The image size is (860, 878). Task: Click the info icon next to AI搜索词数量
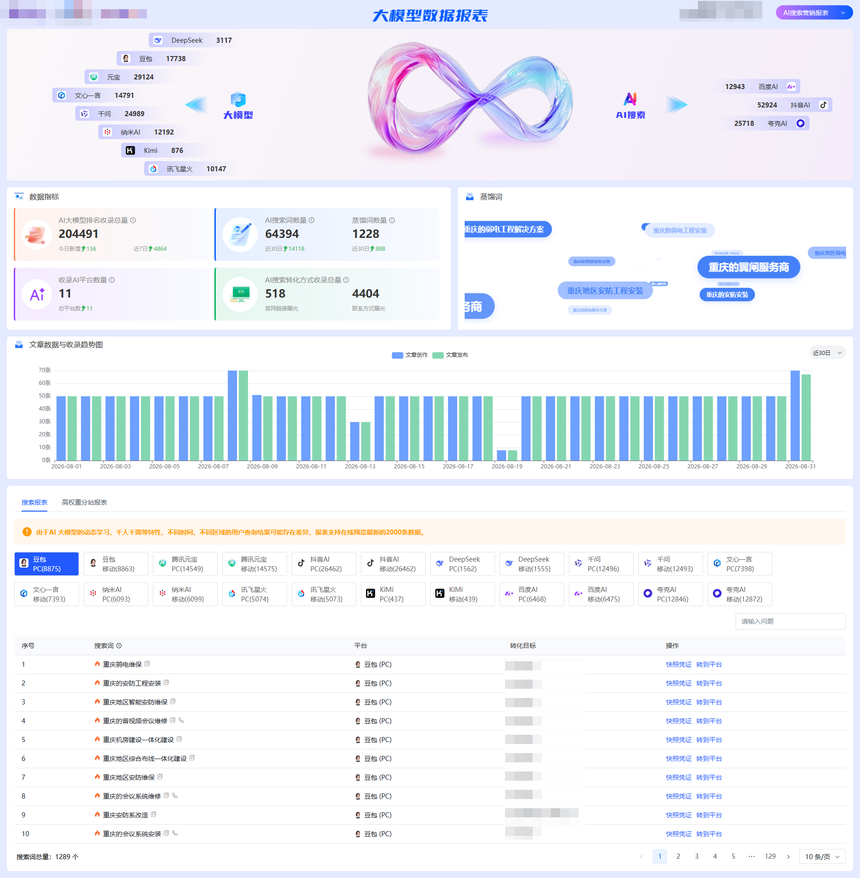312,220
